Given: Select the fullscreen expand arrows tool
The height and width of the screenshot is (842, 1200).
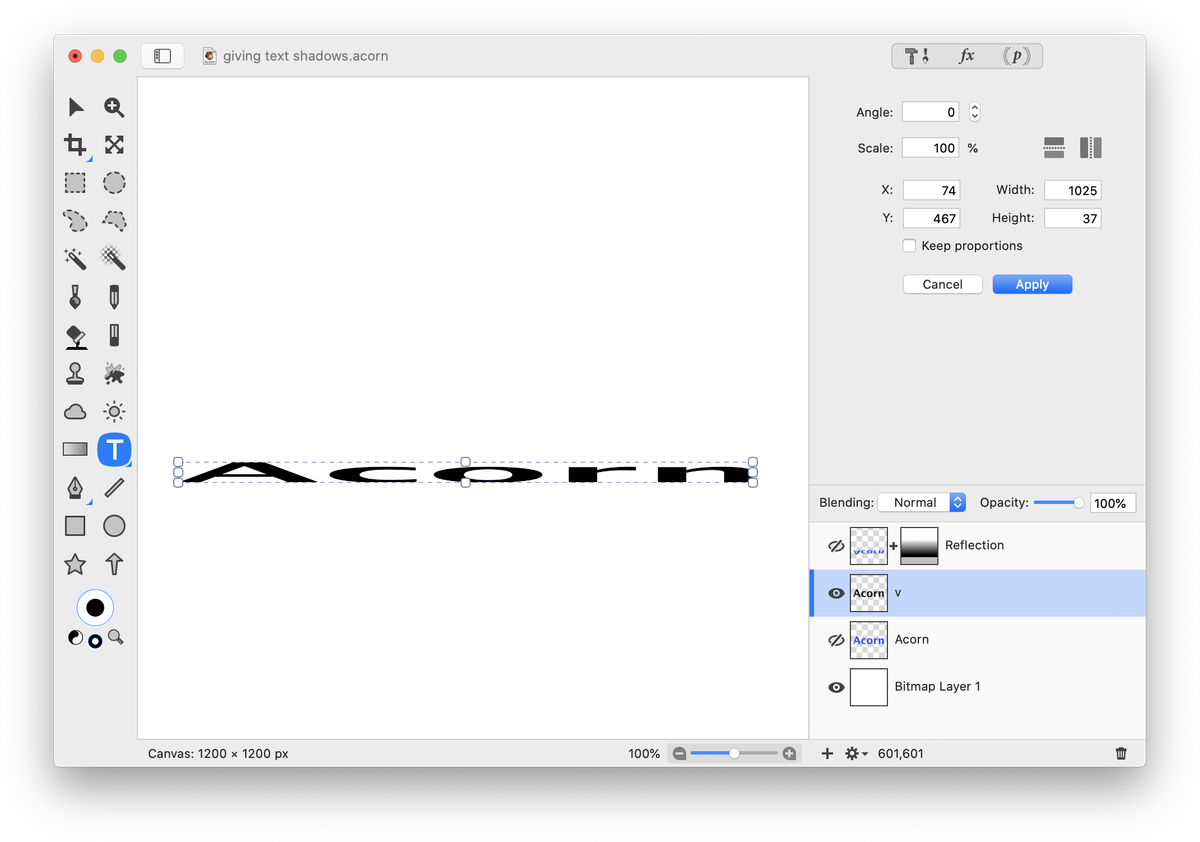Looking at the screenshot, I should (114, 145).
